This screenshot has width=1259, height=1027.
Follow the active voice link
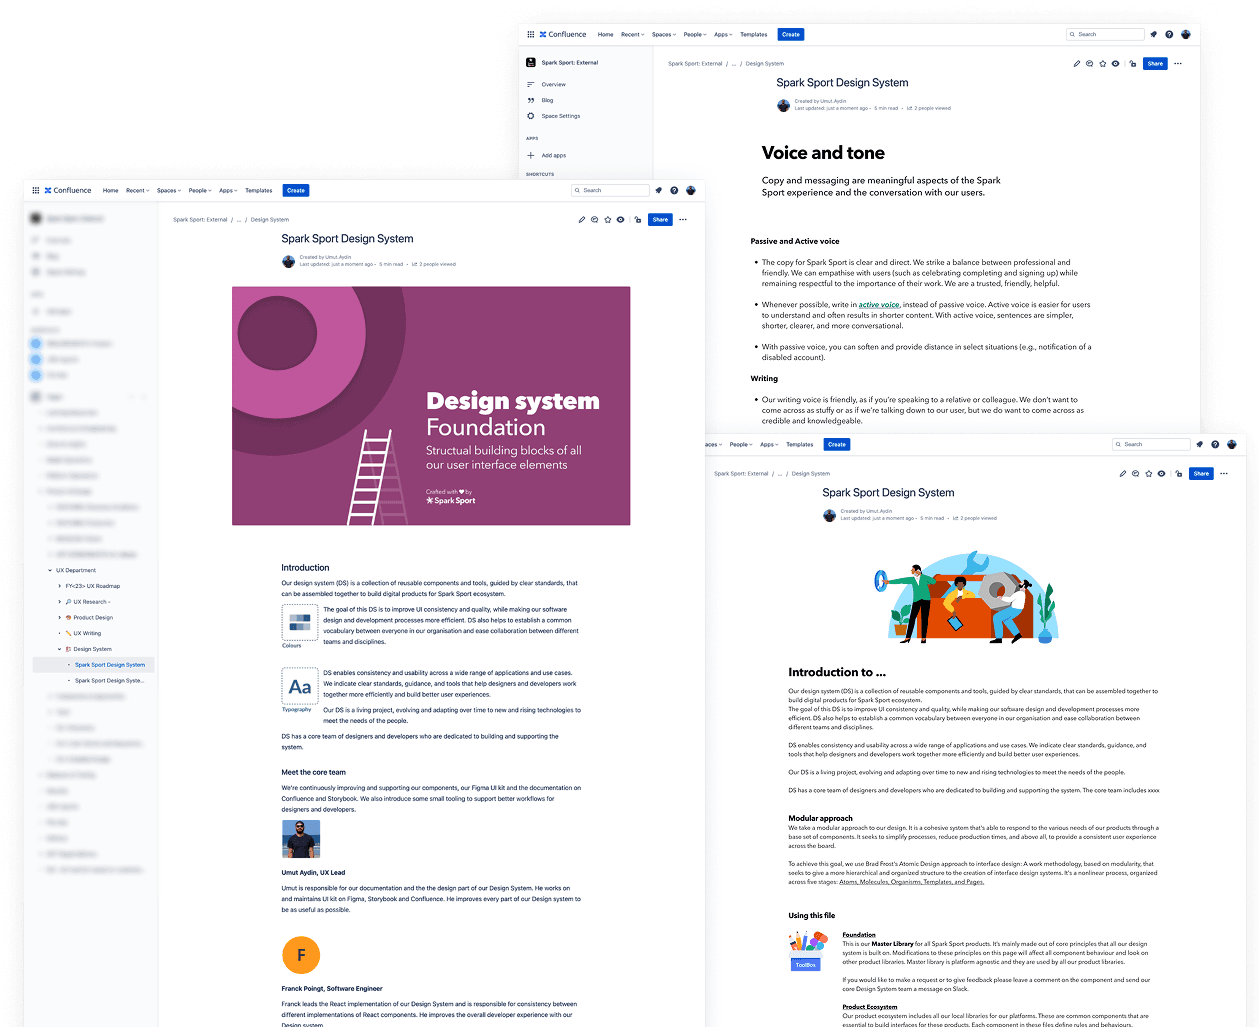879,305
